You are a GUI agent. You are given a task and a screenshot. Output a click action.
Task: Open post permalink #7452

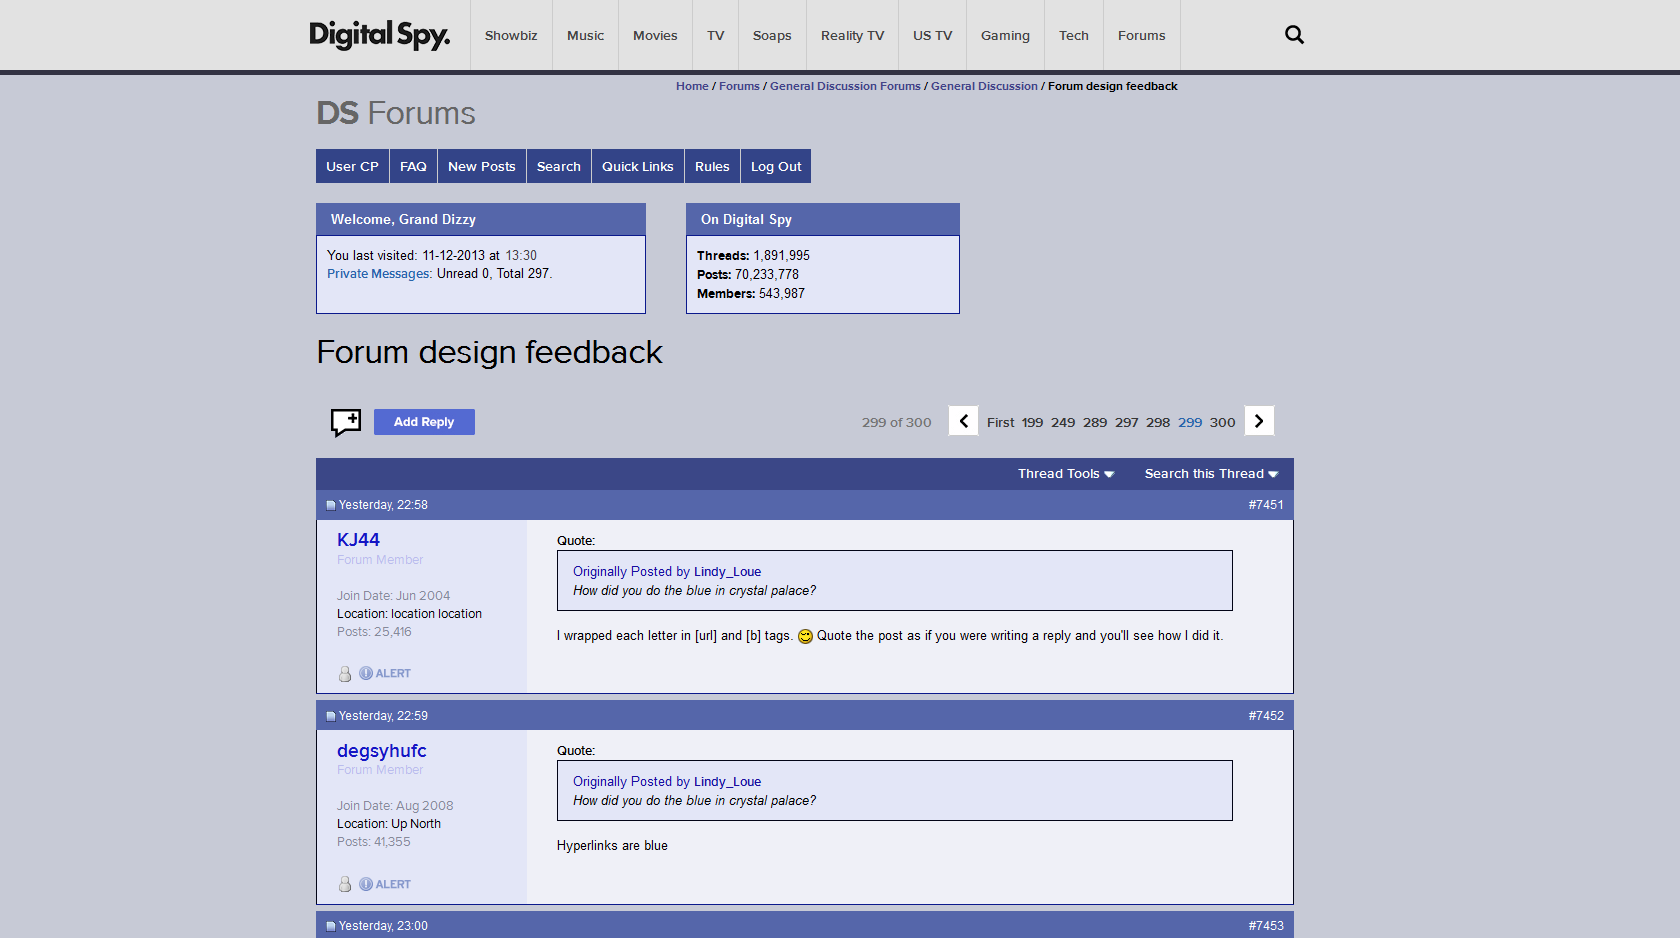(1265, 715)
